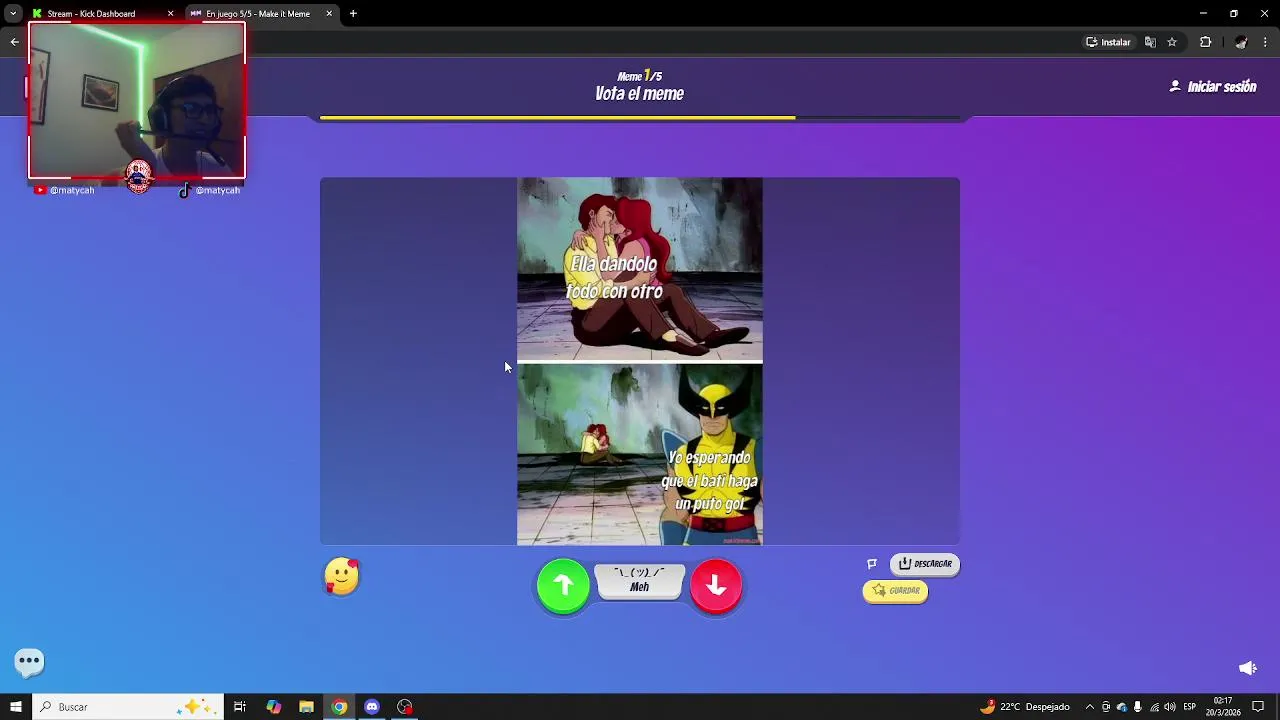Open the Windows Start menu
This screenshot has width=1280, height=720.
[x=15, y=707]
